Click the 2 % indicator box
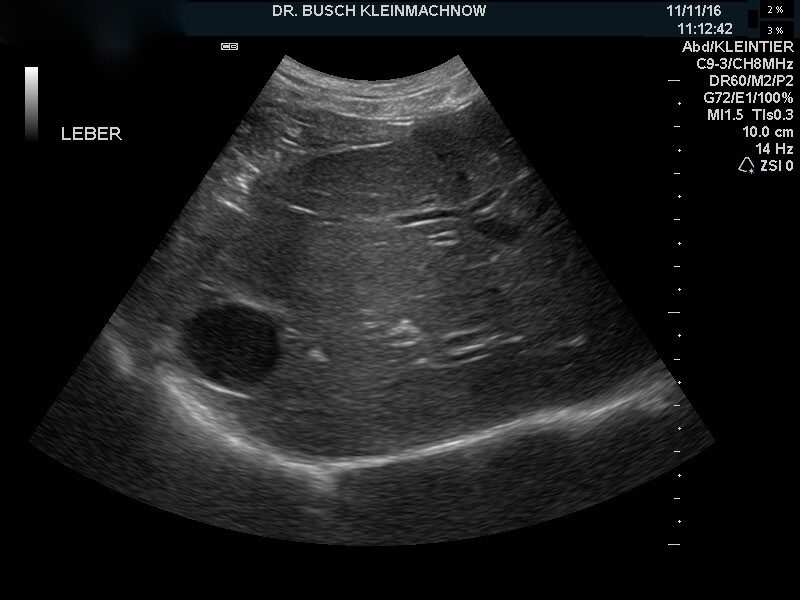 (x=775, y=9)
